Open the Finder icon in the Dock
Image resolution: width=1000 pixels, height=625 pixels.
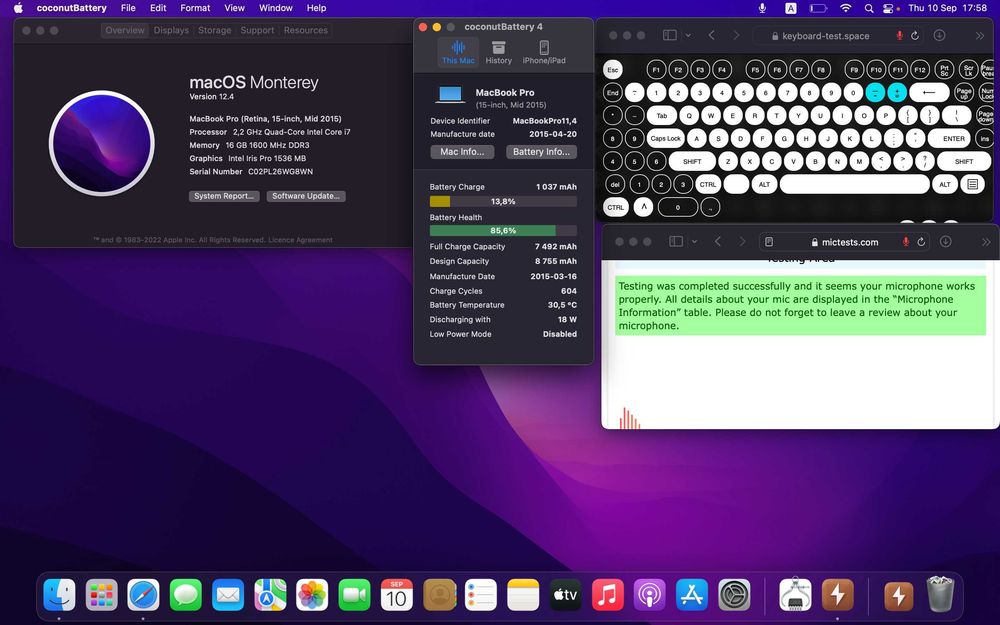point(59,595)
